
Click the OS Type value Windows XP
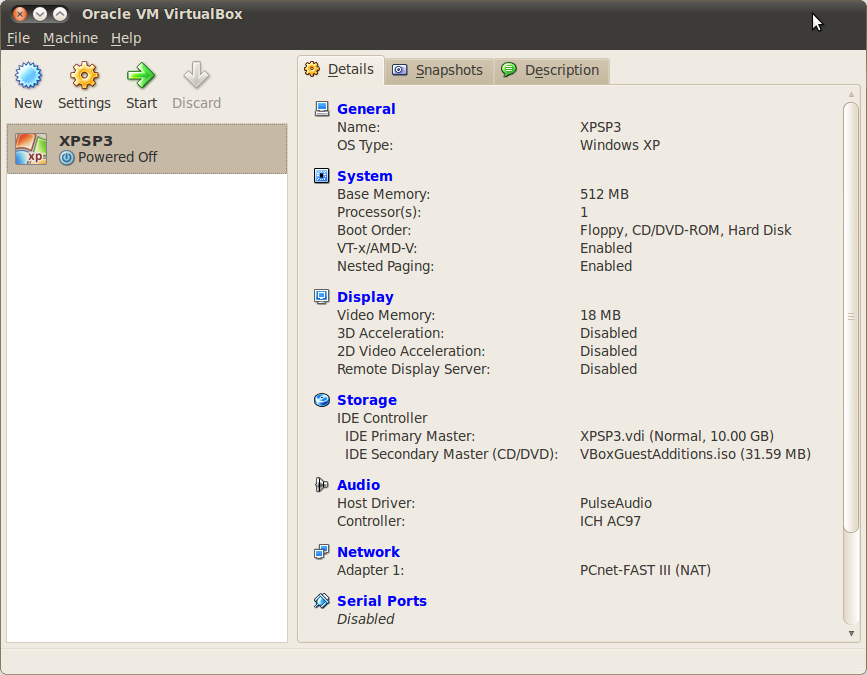click(x=620, y=145)
